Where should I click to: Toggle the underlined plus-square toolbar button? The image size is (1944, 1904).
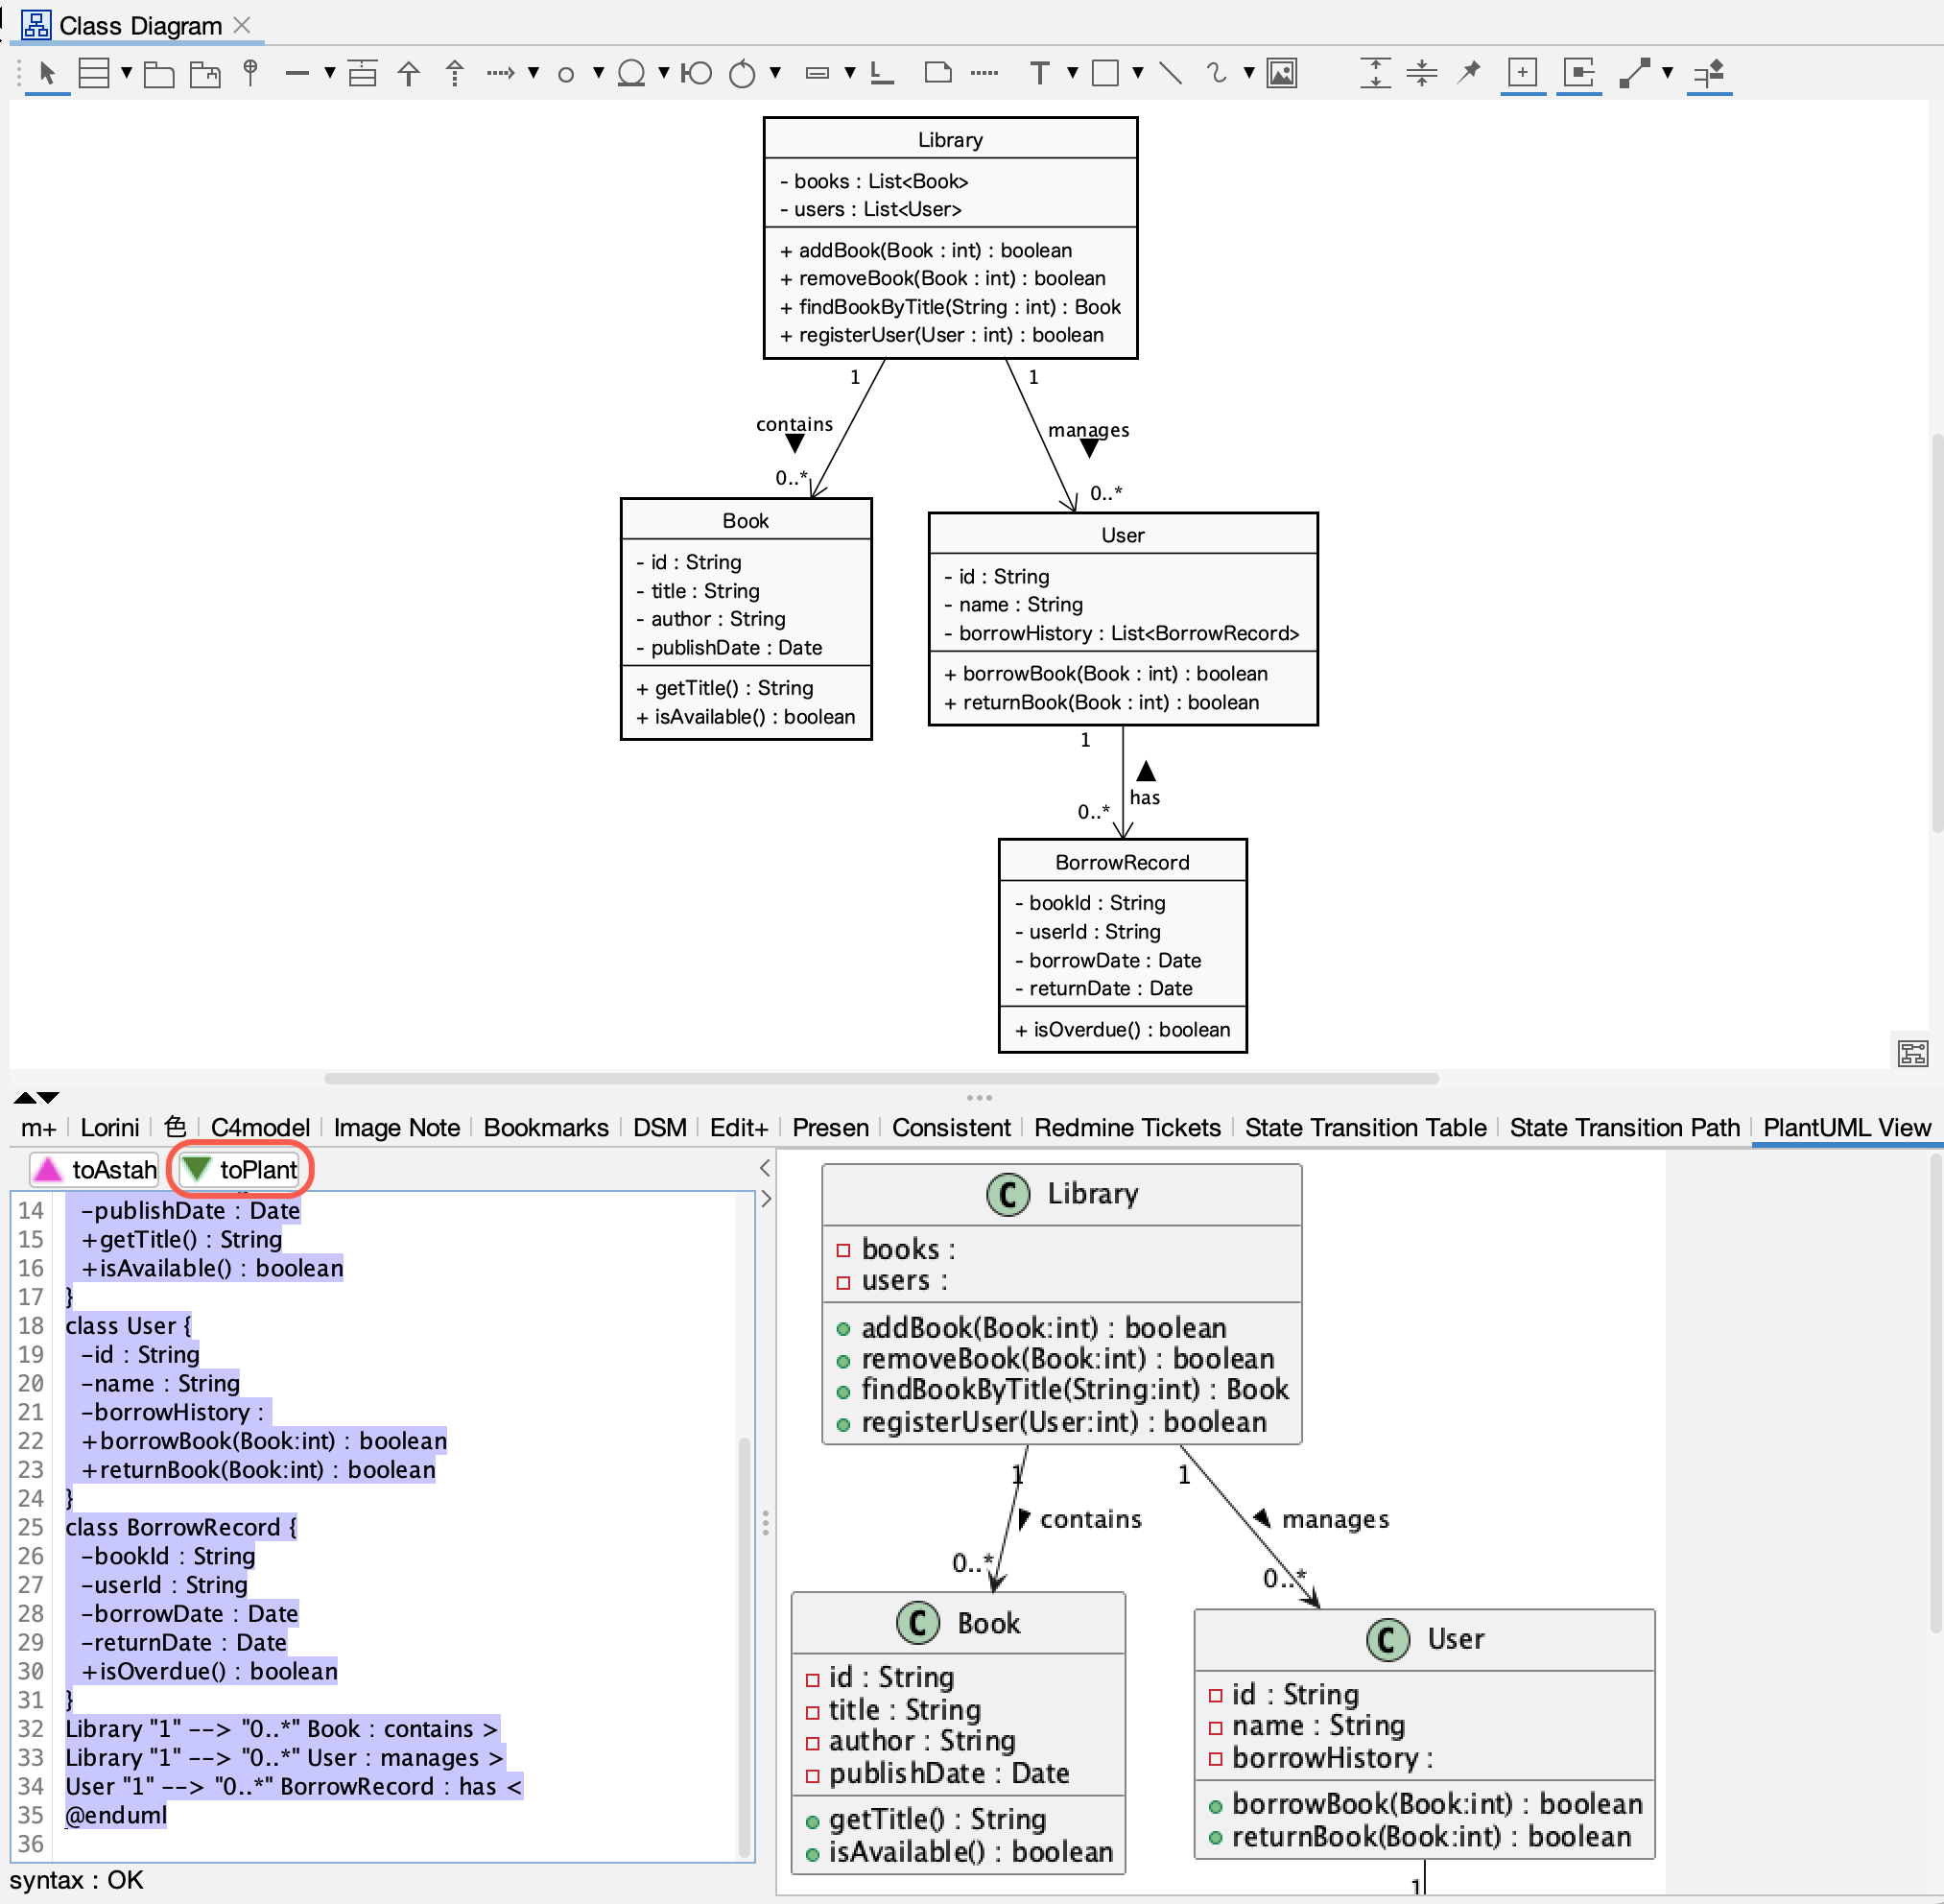[x=1522, y=74]
